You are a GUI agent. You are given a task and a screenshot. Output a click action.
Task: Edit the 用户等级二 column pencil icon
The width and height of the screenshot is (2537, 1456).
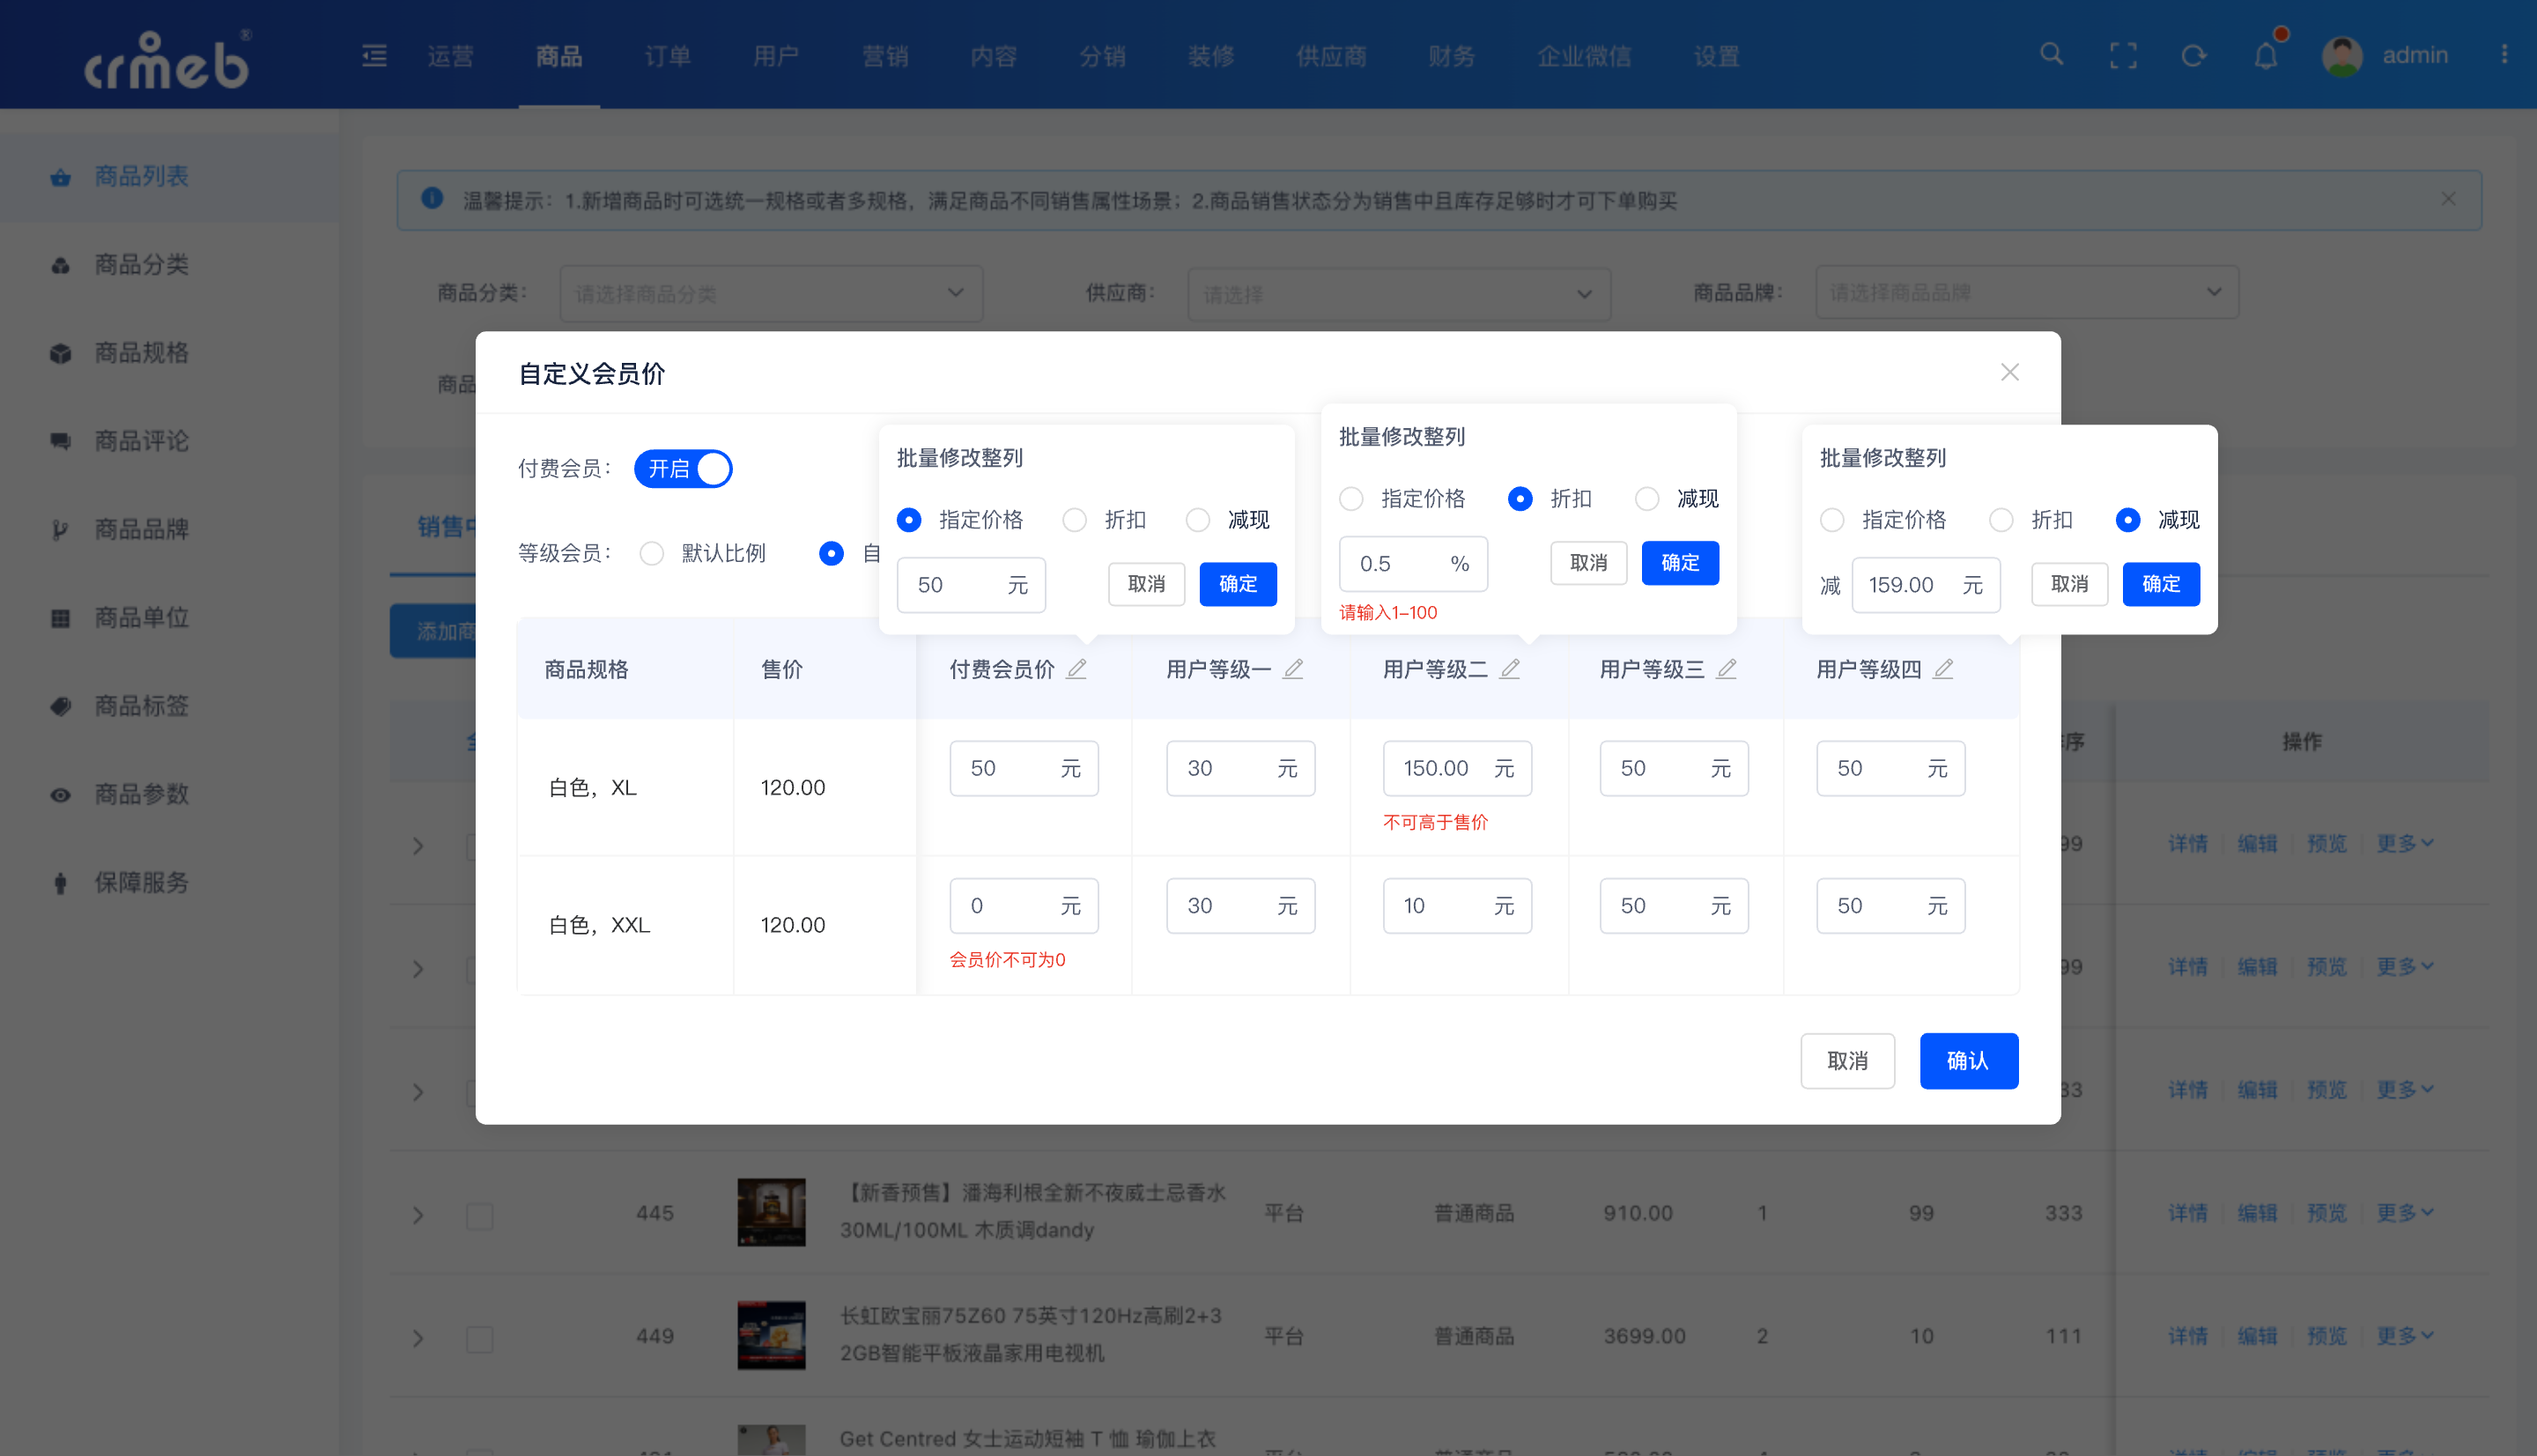1510,669
